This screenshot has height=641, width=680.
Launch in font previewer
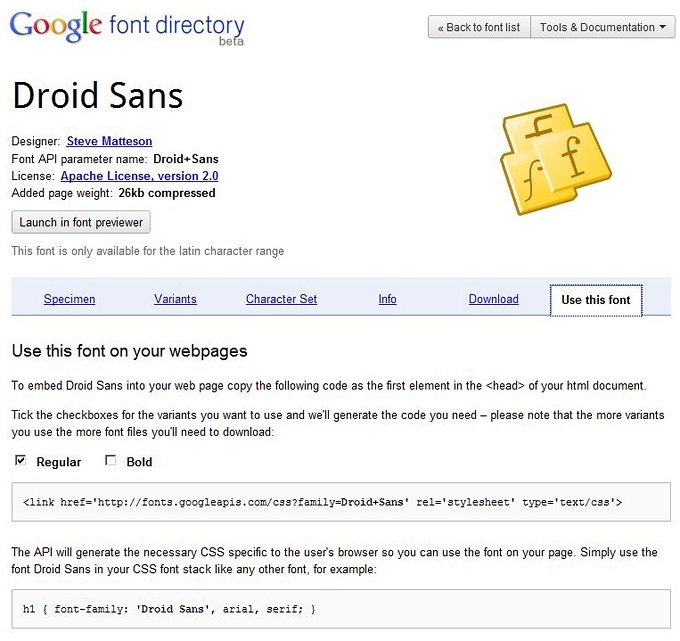(x=81, y=222)
